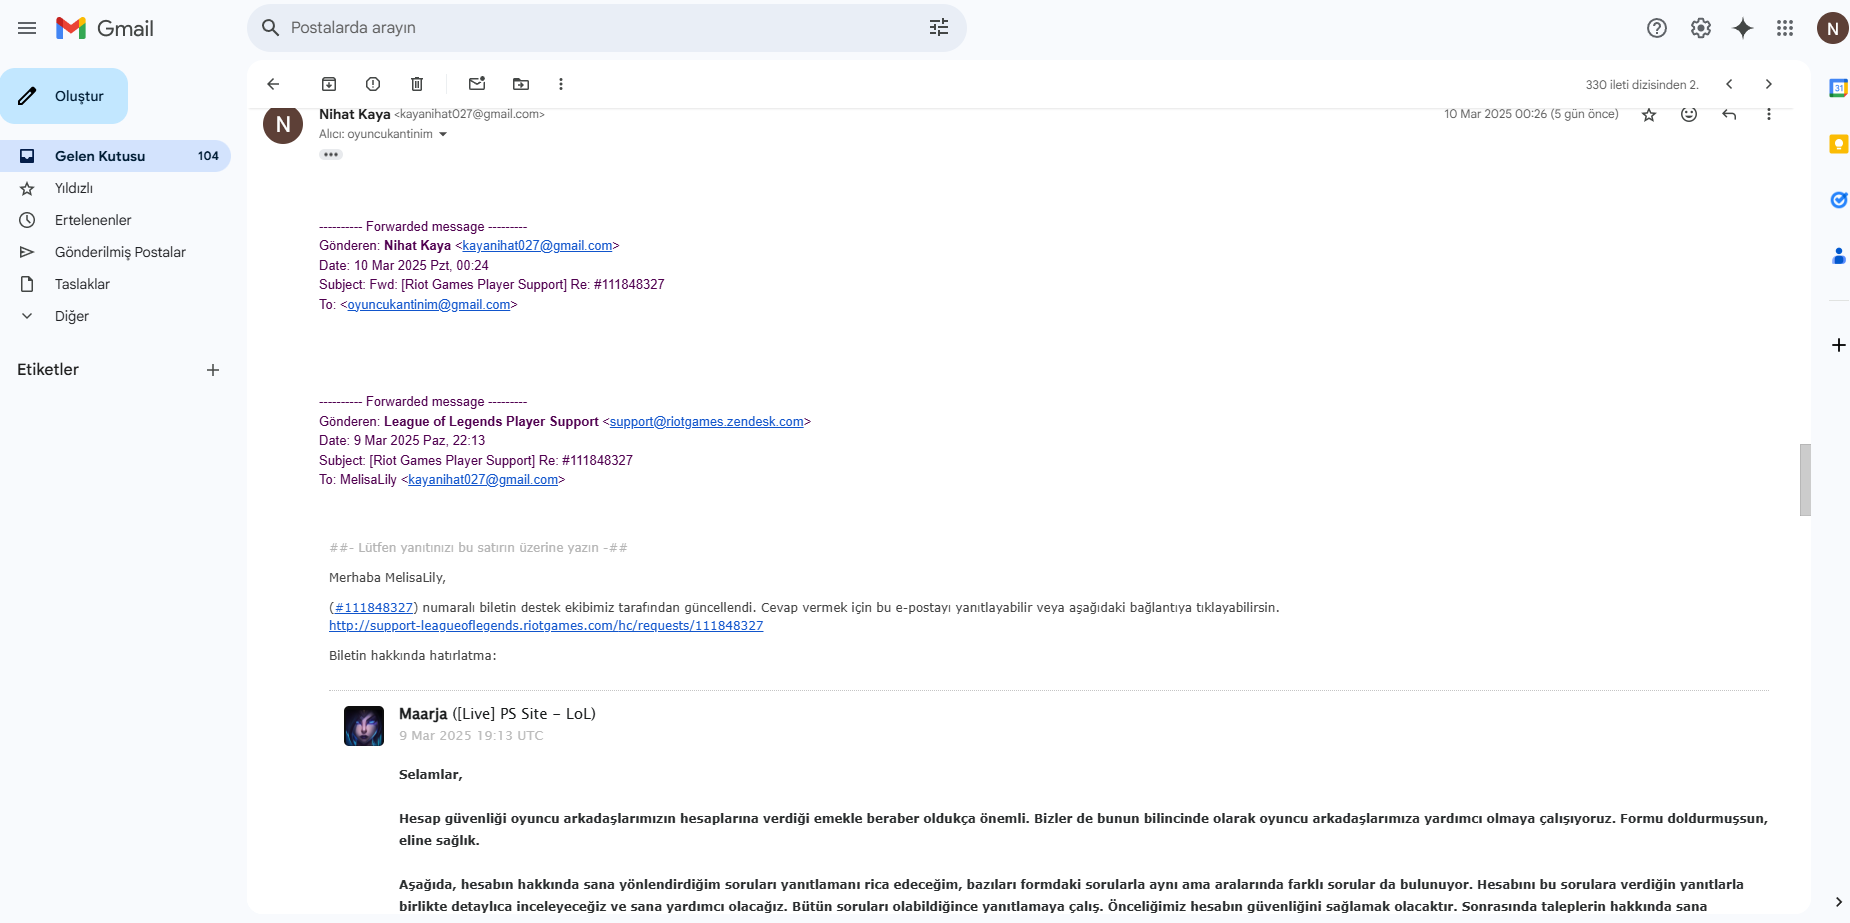Open oyuncukantinim@gmail.com link
The height and width of the screenshot is (923, 1850).
point(429,305)
